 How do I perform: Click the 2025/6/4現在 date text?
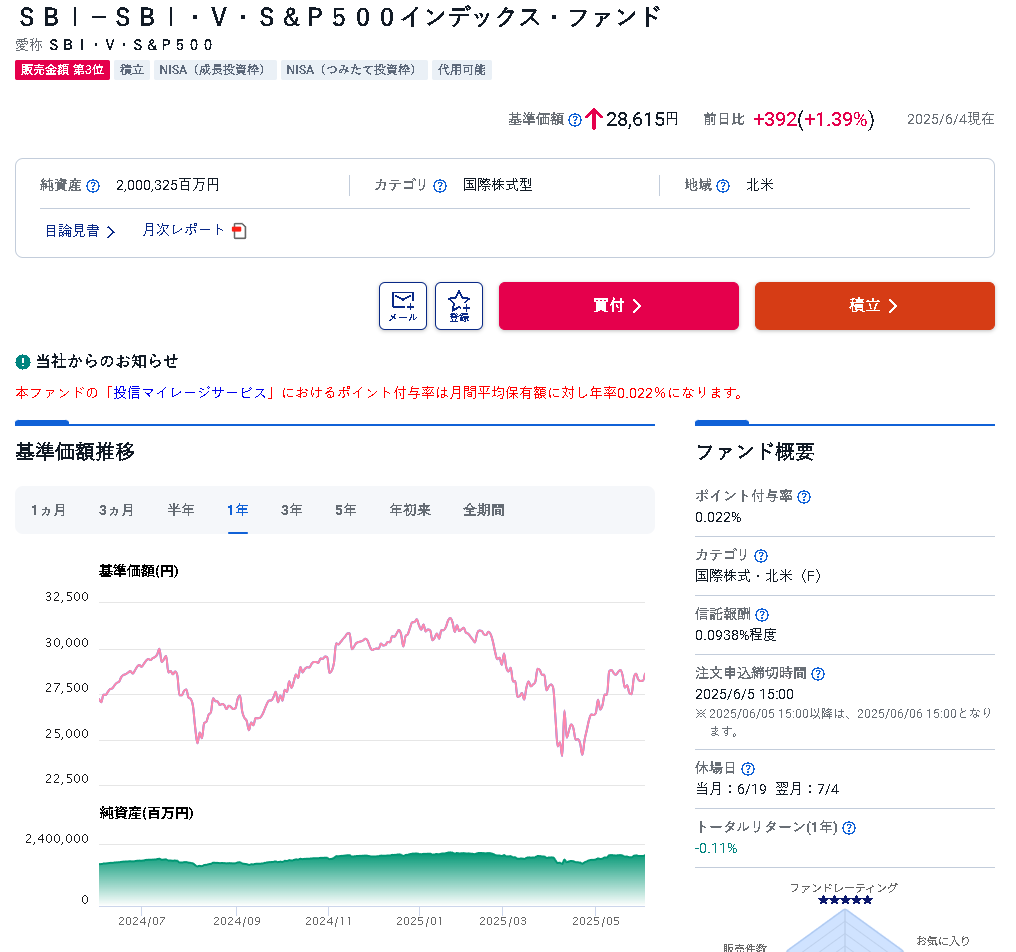tap(950, 119)
